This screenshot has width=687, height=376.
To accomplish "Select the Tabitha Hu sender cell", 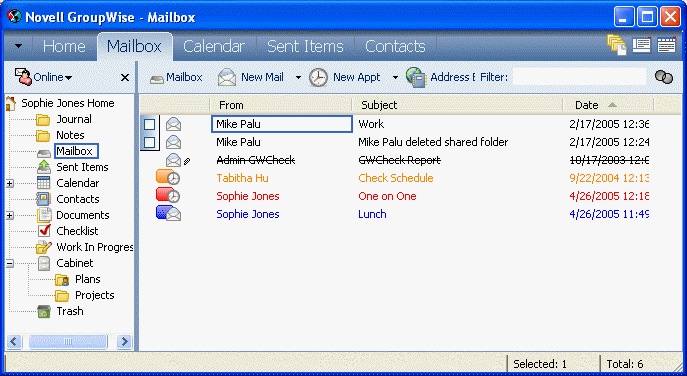I will [x=242, y=178].
